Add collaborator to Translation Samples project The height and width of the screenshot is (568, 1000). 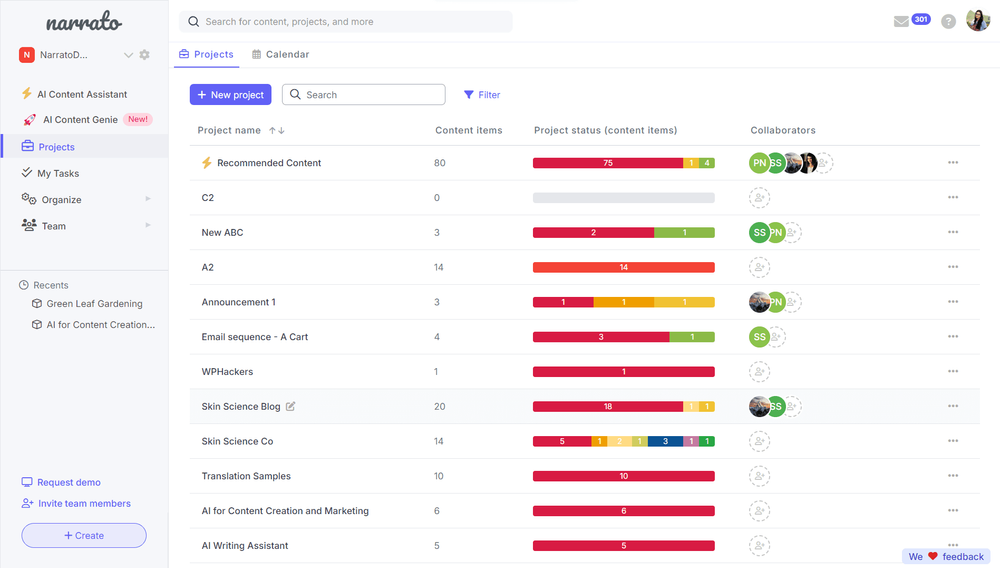pyautogui.click(x=759, y=476)
